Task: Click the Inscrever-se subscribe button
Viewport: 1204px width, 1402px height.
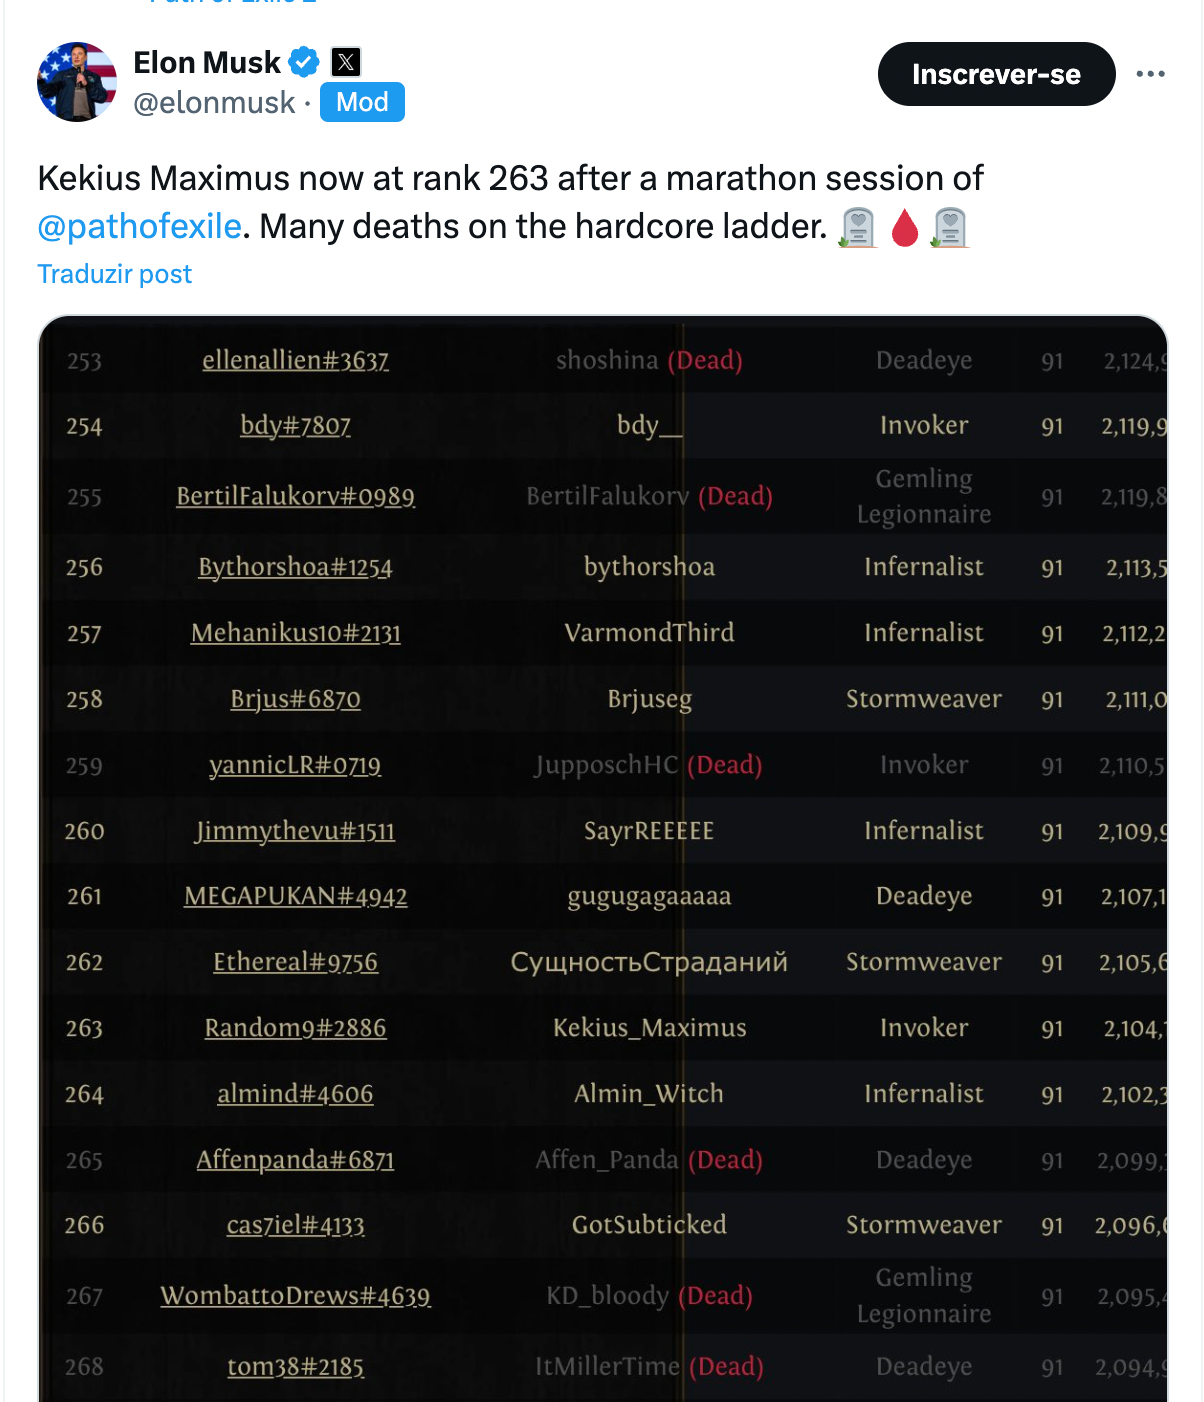Action: tap(996, 74)
